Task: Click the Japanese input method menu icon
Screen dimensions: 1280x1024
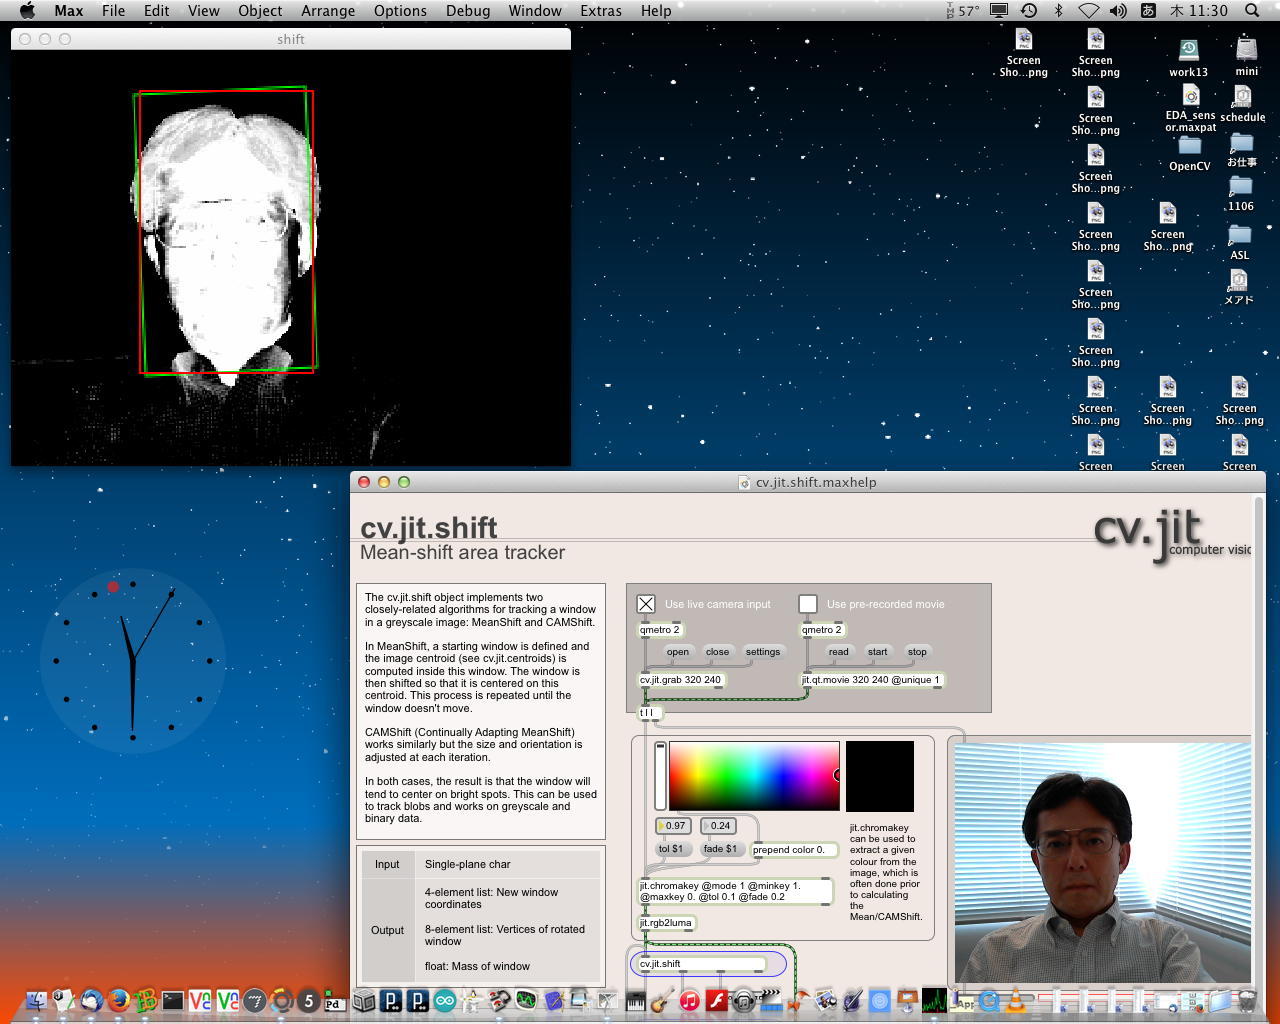Action: [1148, 11]
